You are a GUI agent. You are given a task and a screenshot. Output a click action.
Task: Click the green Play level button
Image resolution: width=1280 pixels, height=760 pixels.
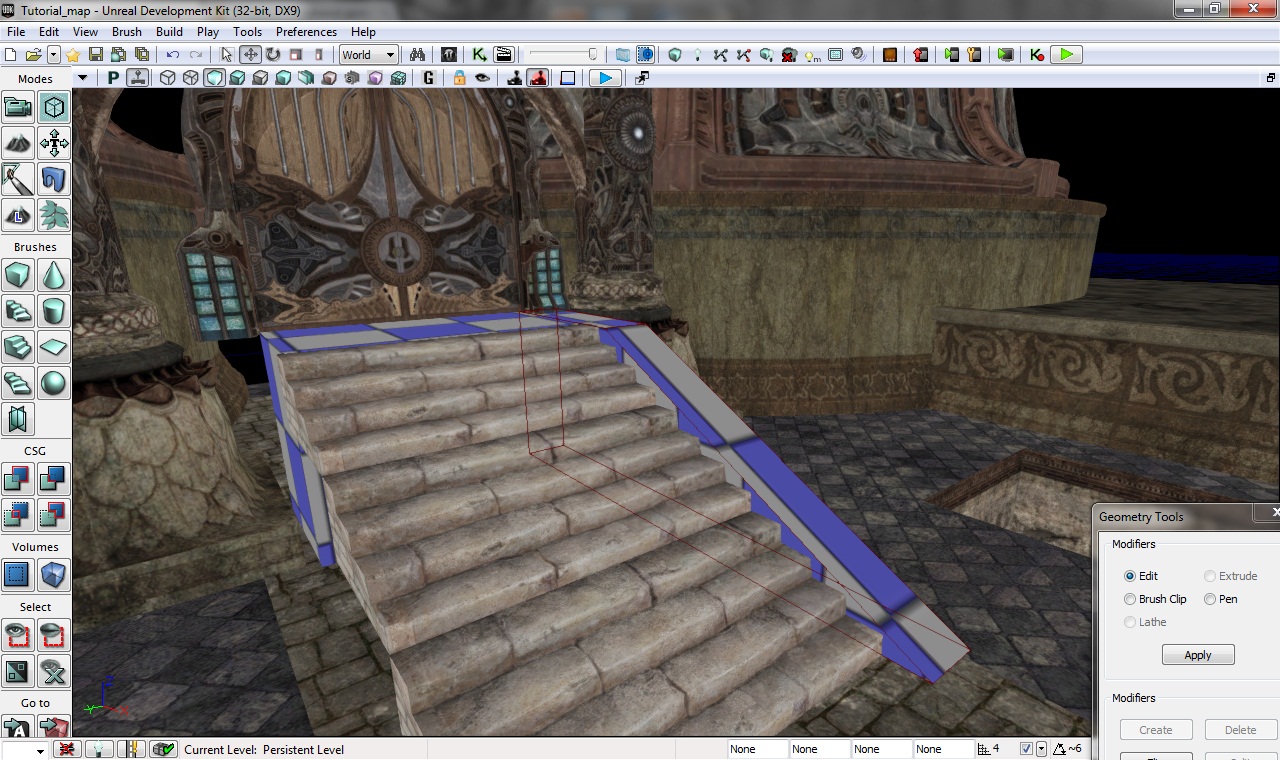pyautogui.click(x=1067, y=55)
